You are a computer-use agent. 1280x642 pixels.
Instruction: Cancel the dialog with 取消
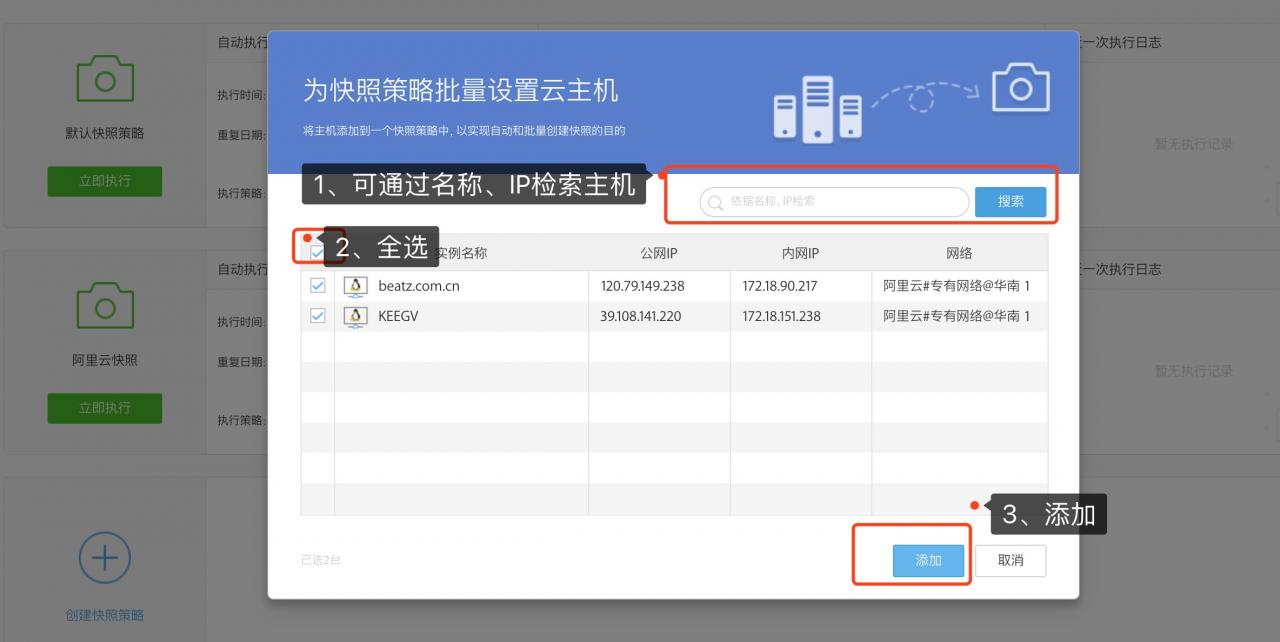coord(1011,561)
